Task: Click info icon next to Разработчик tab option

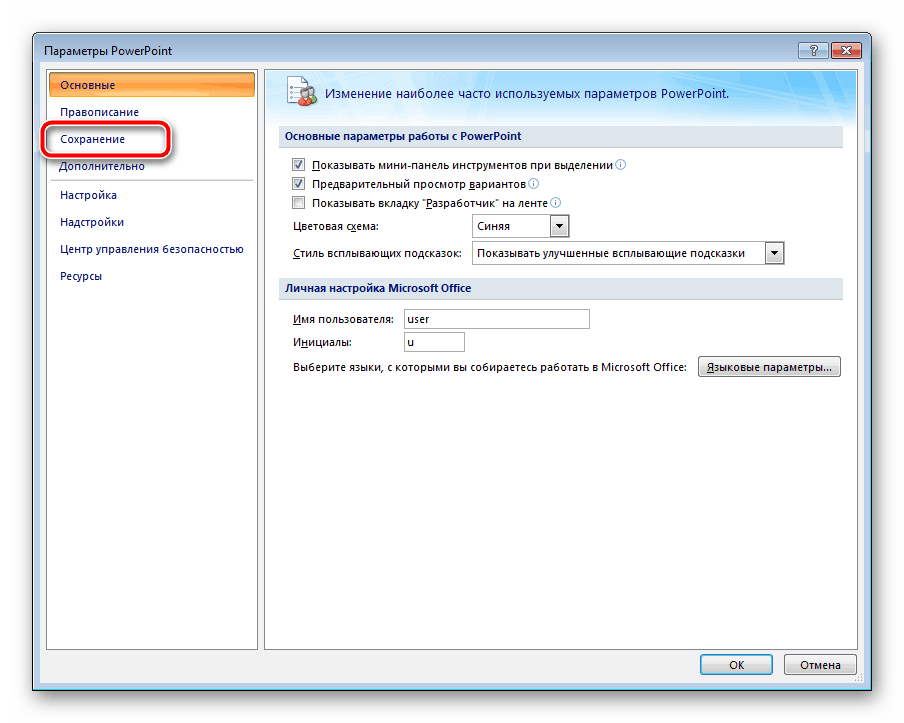Action: 555,203
